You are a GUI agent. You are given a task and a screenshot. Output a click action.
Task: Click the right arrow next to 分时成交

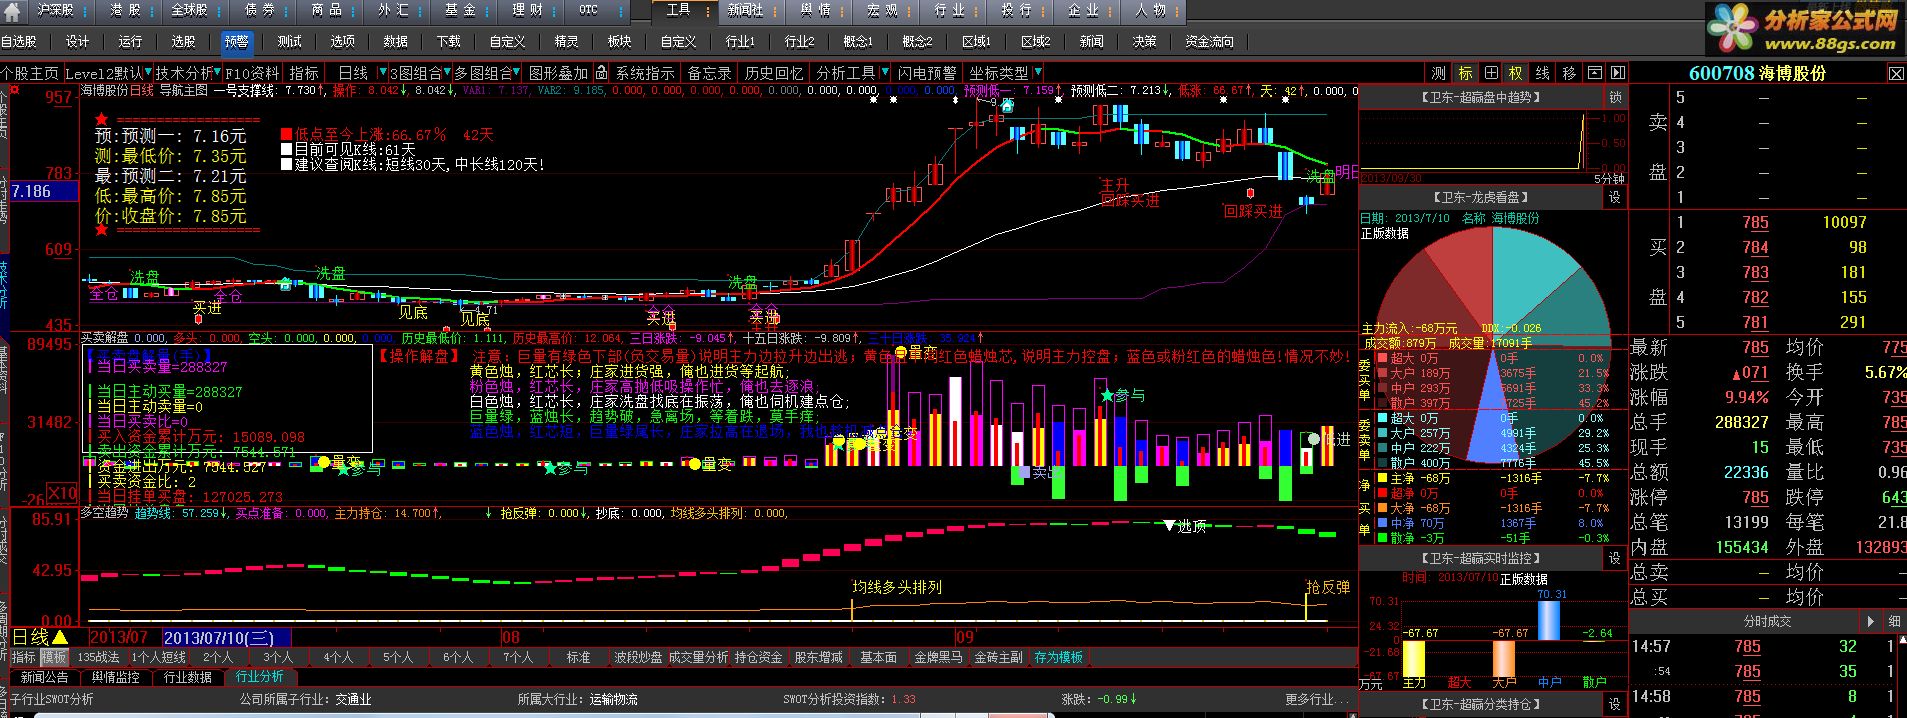pyautogui.click(x=1870, y=621)
